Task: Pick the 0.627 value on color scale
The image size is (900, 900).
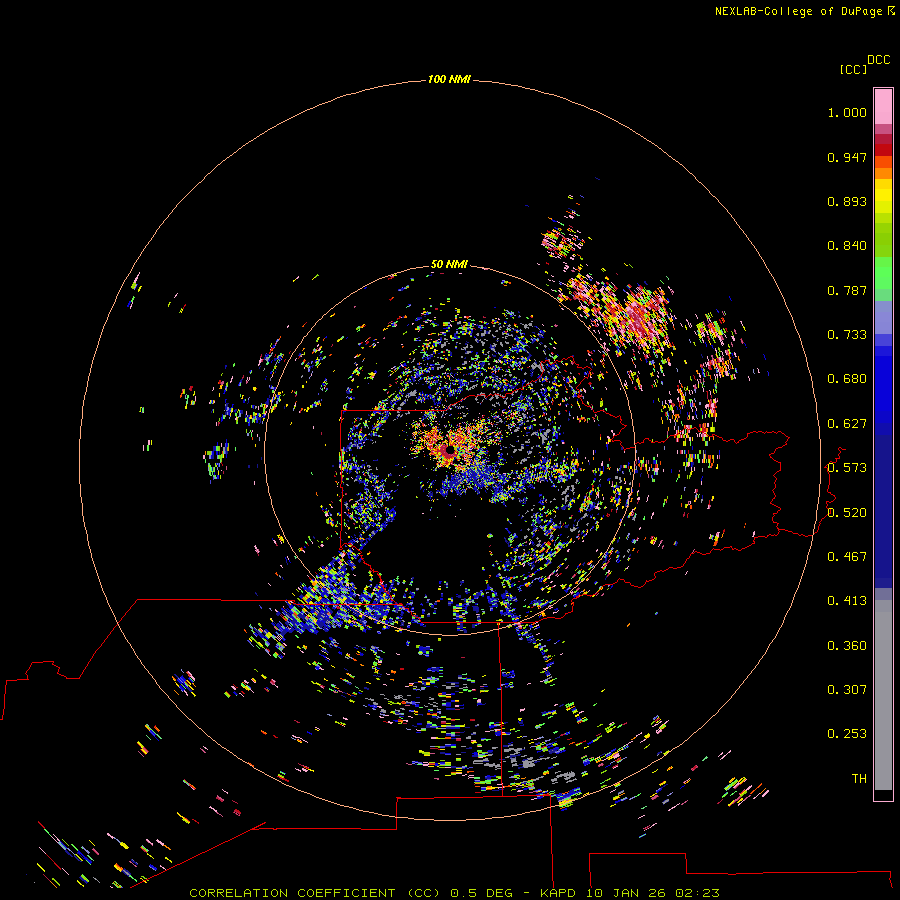Action: (x=847, y=424)
